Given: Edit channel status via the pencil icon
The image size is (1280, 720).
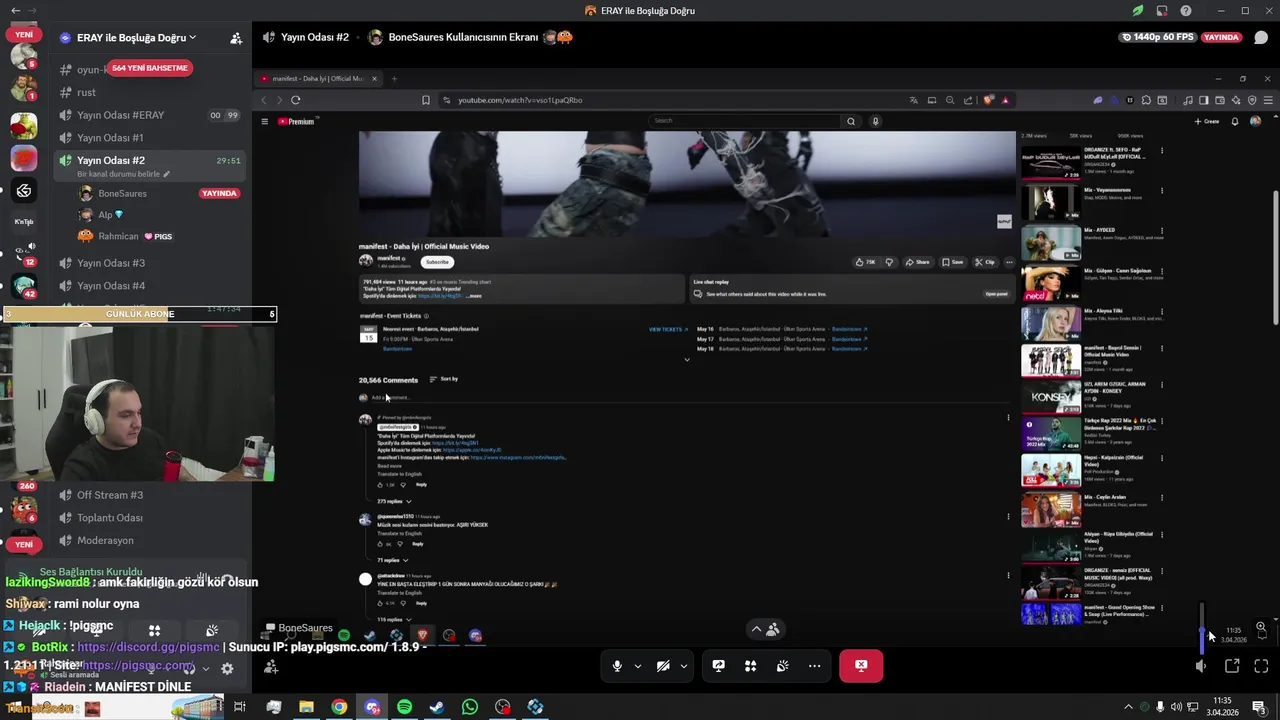Looking at the screenshot, I should tap(167, 174).
